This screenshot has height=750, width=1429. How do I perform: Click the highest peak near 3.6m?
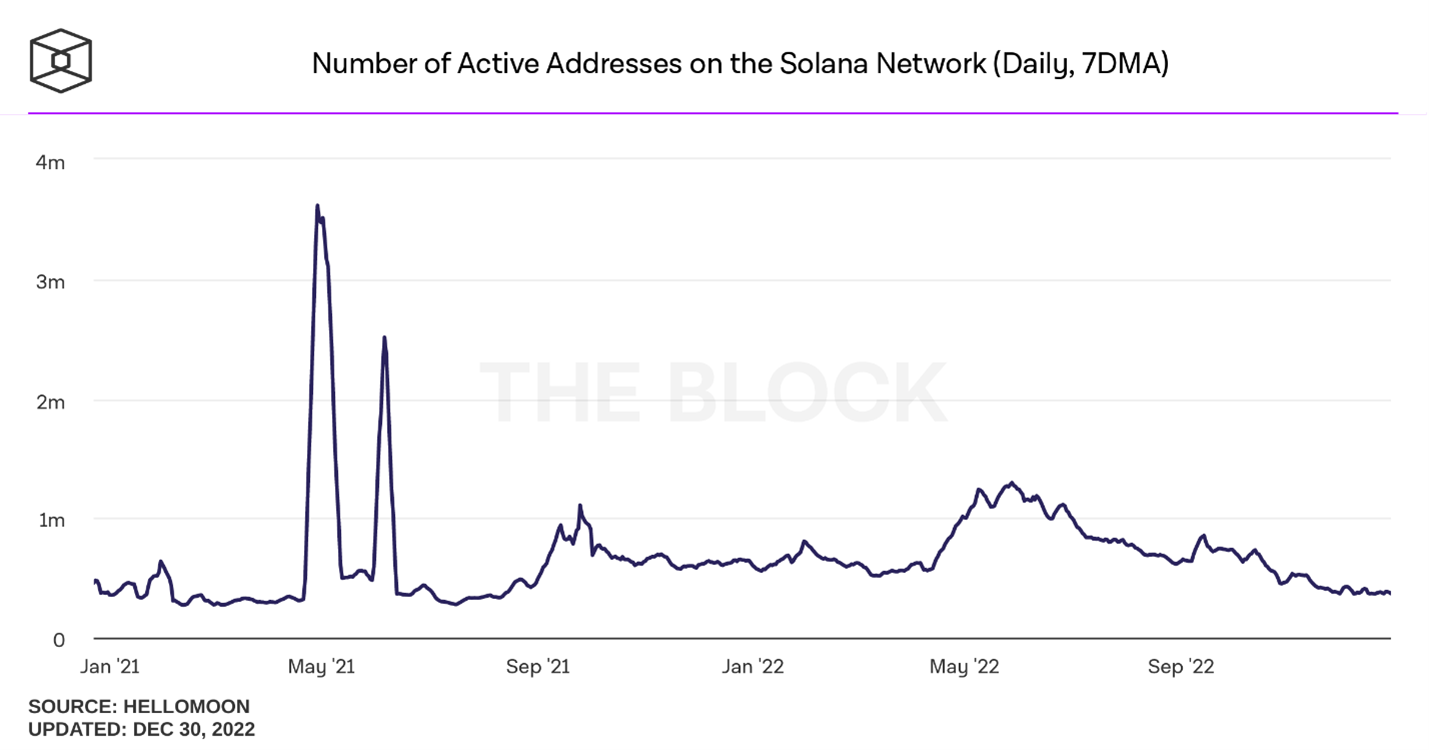[317, 206]
